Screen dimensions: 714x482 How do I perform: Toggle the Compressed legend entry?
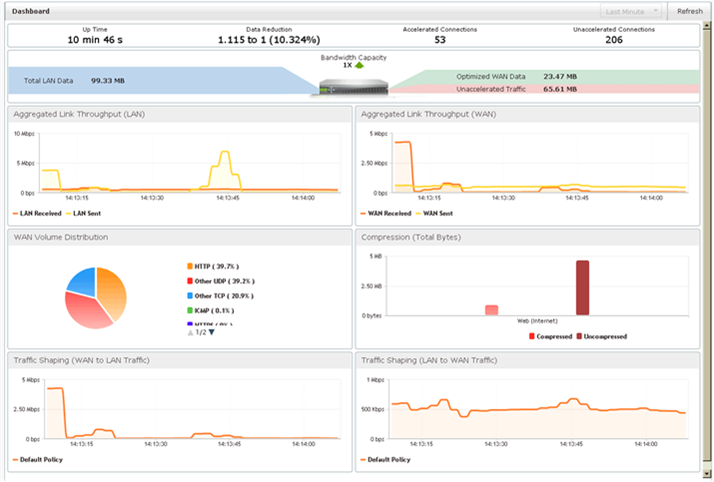(x=551, y=336)
